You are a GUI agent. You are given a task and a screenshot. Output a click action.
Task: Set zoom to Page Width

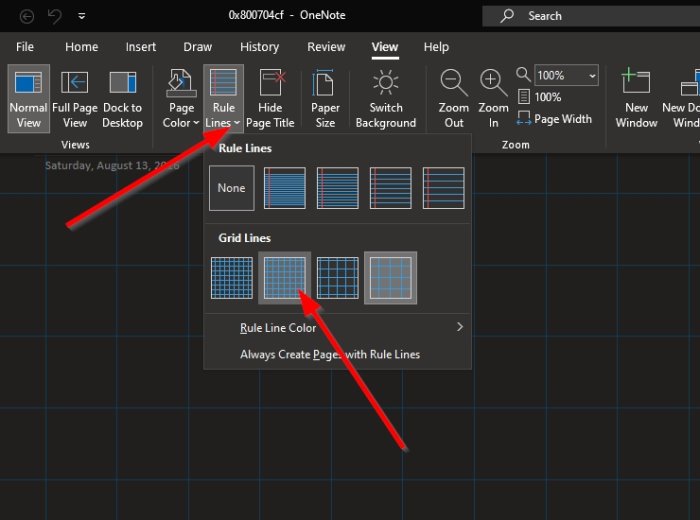coord(555,118)
